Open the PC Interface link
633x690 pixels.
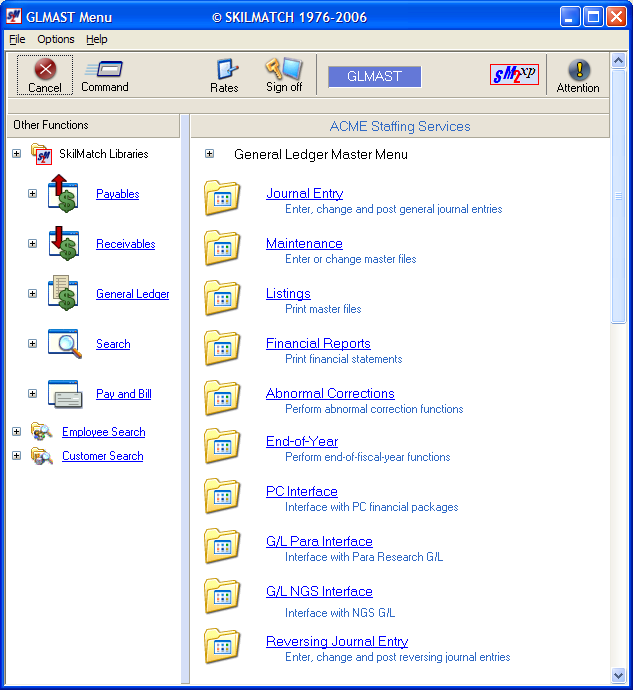pos(302,492)
